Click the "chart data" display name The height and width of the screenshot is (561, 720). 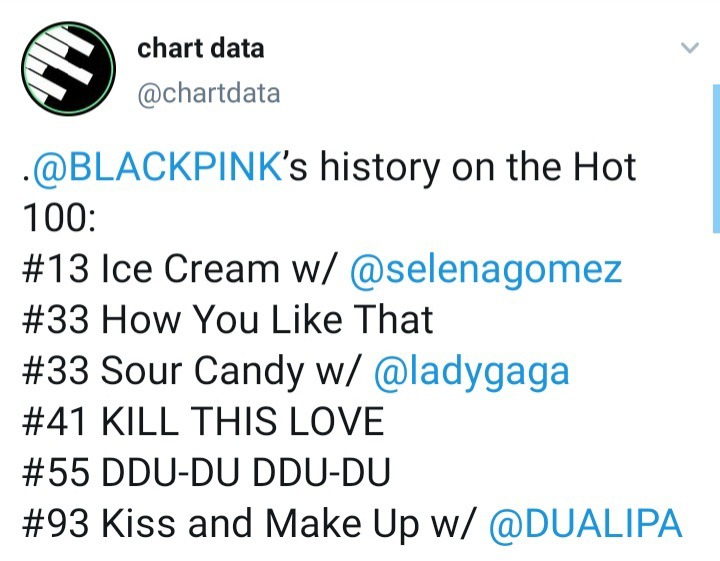click(201, 48)
